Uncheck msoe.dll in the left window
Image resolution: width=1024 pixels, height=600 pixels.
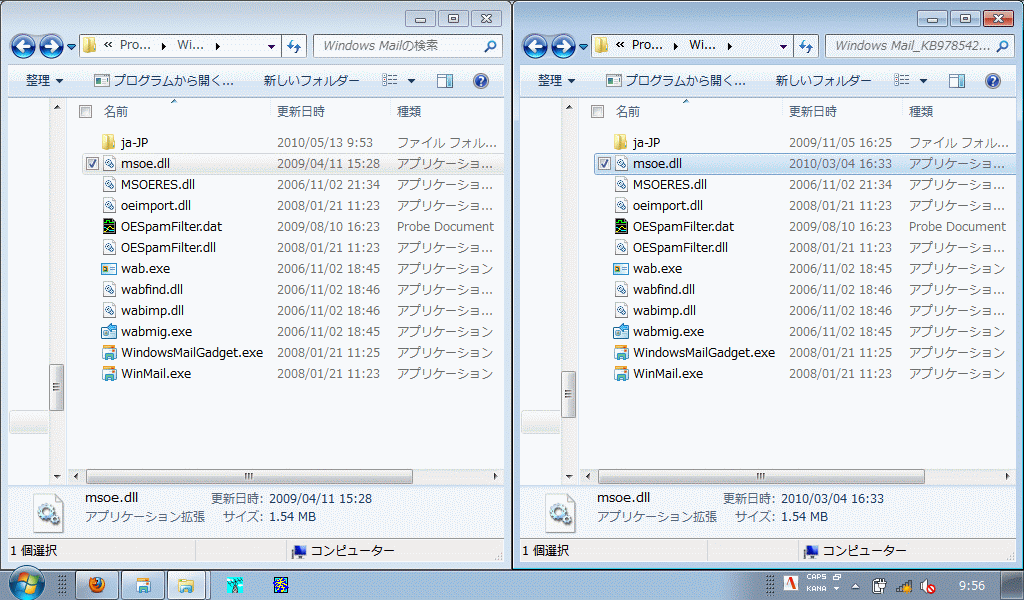(93, 163)
